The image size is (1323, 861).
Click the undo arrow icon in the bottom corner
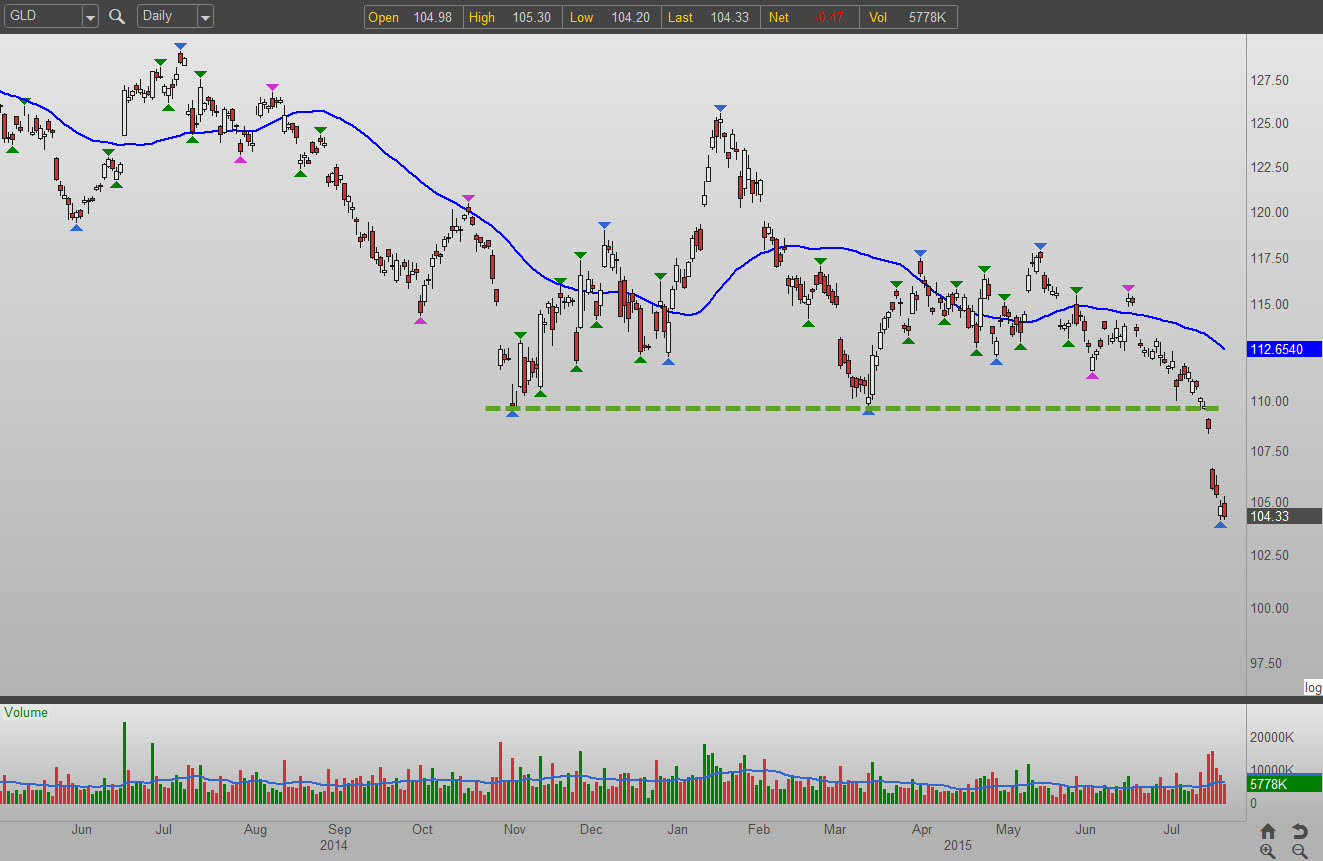pos(1299,831)
